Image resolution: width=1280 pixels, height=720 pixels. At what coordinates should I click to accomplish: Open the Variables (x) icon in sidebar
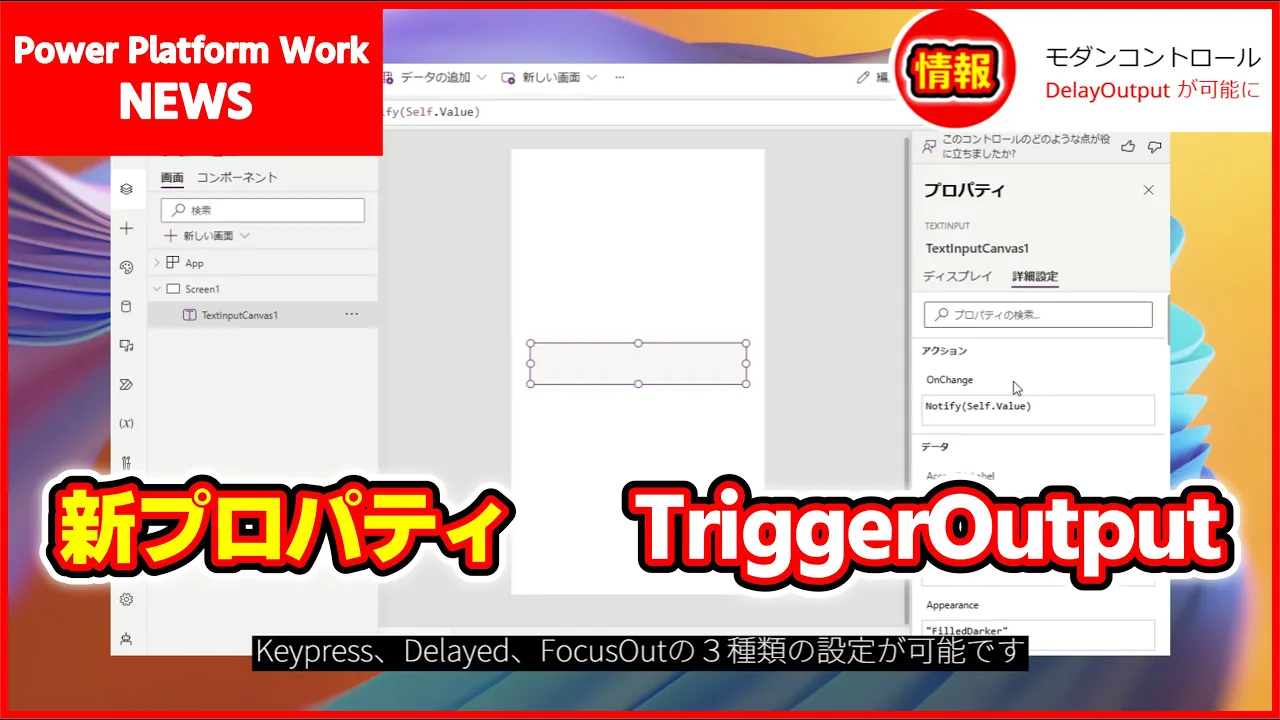point(126,423)
